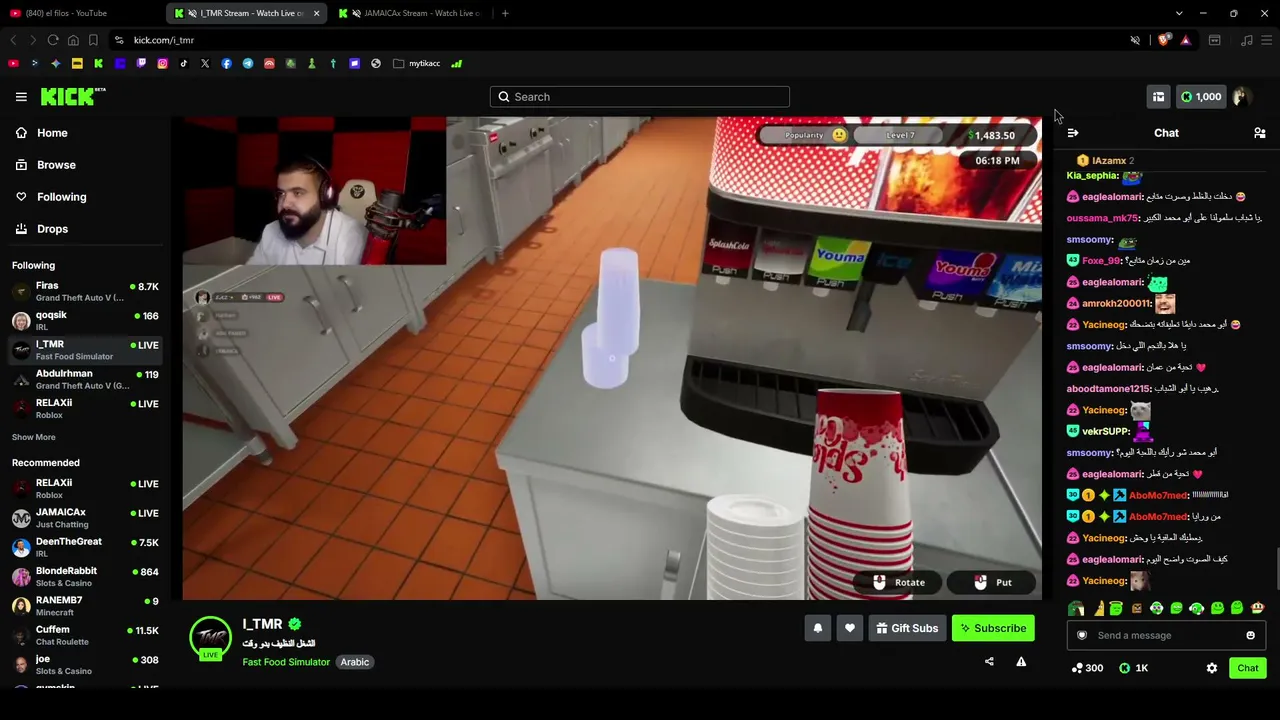
Task: Reload the page
Action: (x=53, y=40)
